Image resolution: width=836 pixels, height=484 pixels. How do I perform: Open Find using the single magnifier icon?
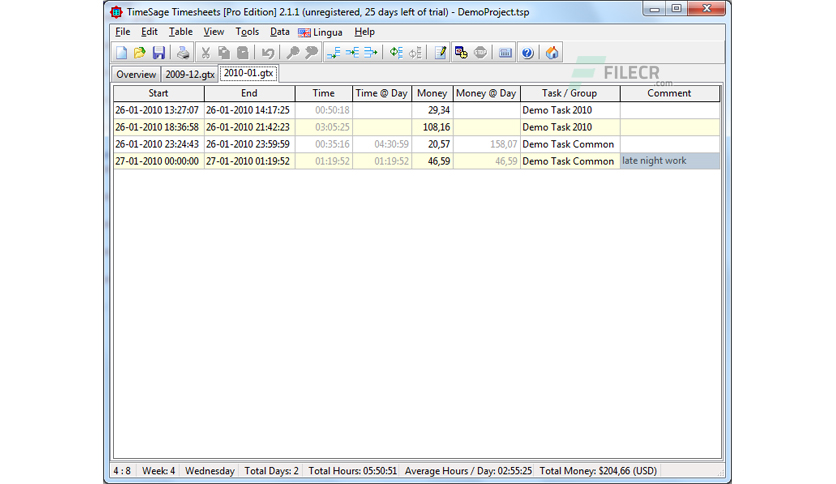[293, 52]
